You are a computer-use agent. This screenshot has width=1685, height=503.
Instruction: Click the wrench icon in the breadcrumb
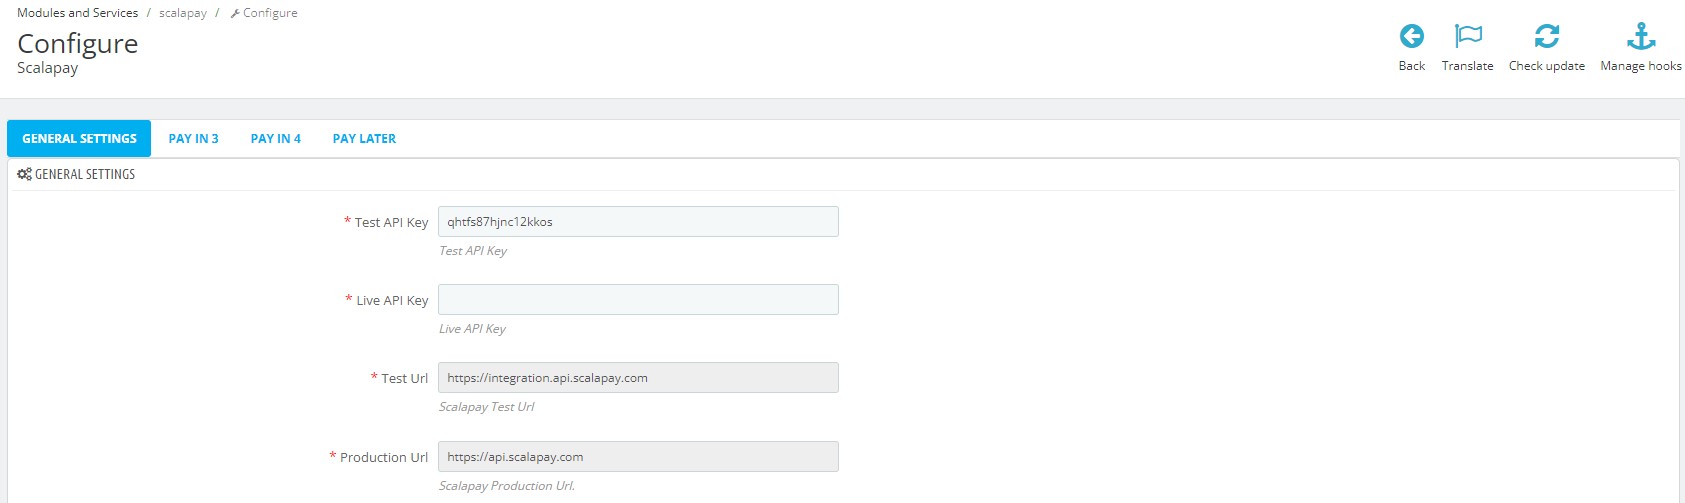pos(234,13)
